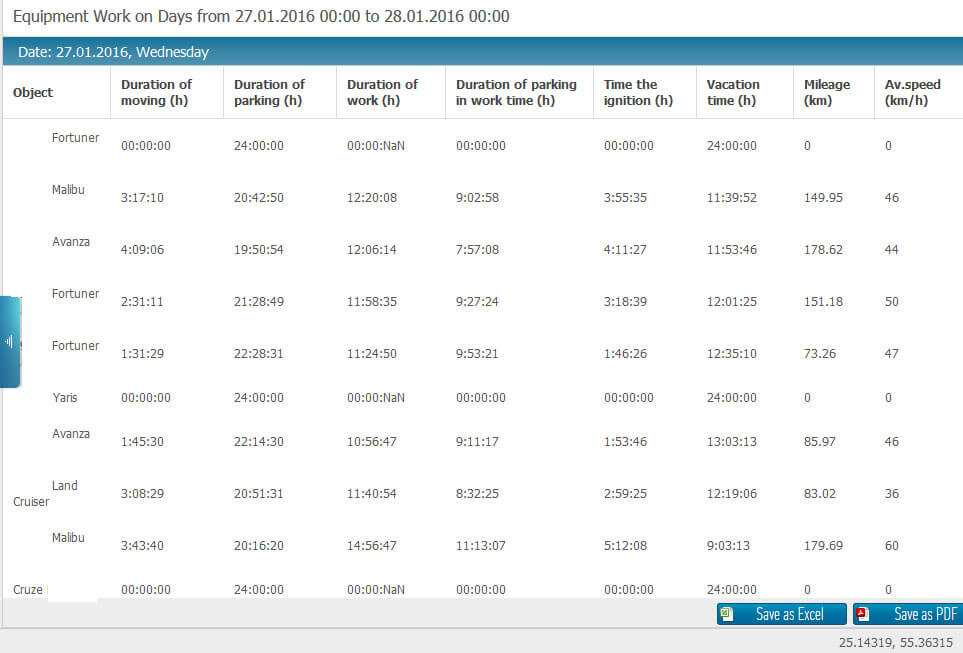
Task: Select the Duration of moving (h) header
Action: pos(156,93)
